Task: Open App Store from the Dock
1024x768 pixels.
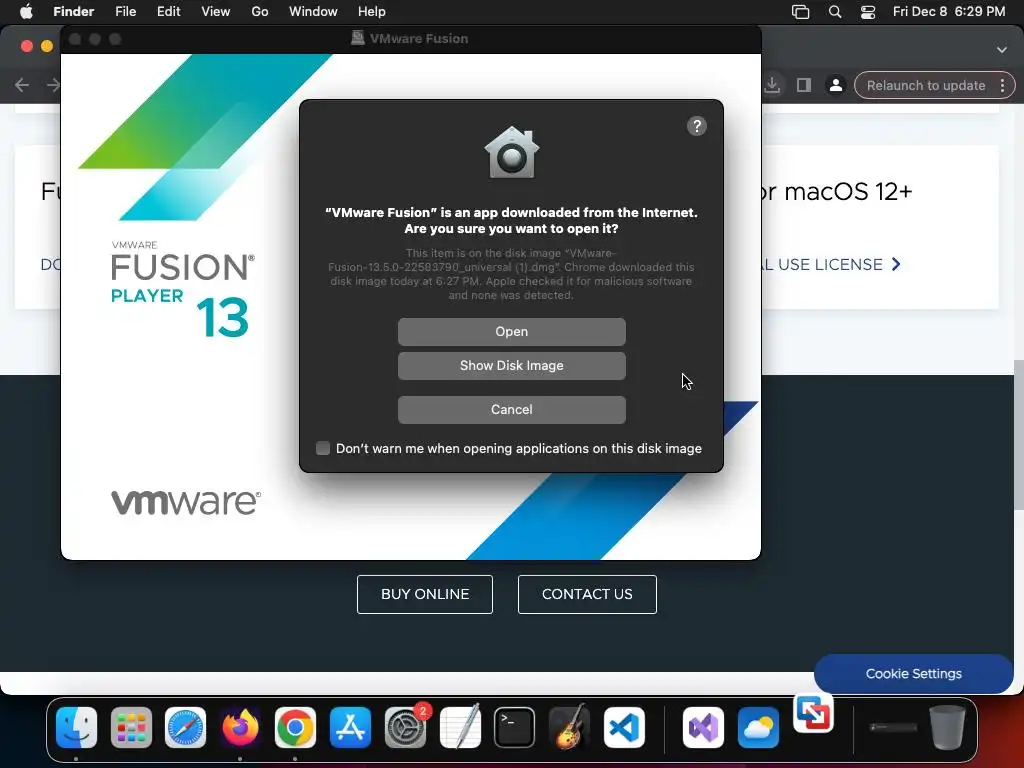Action: pos(350,728)
